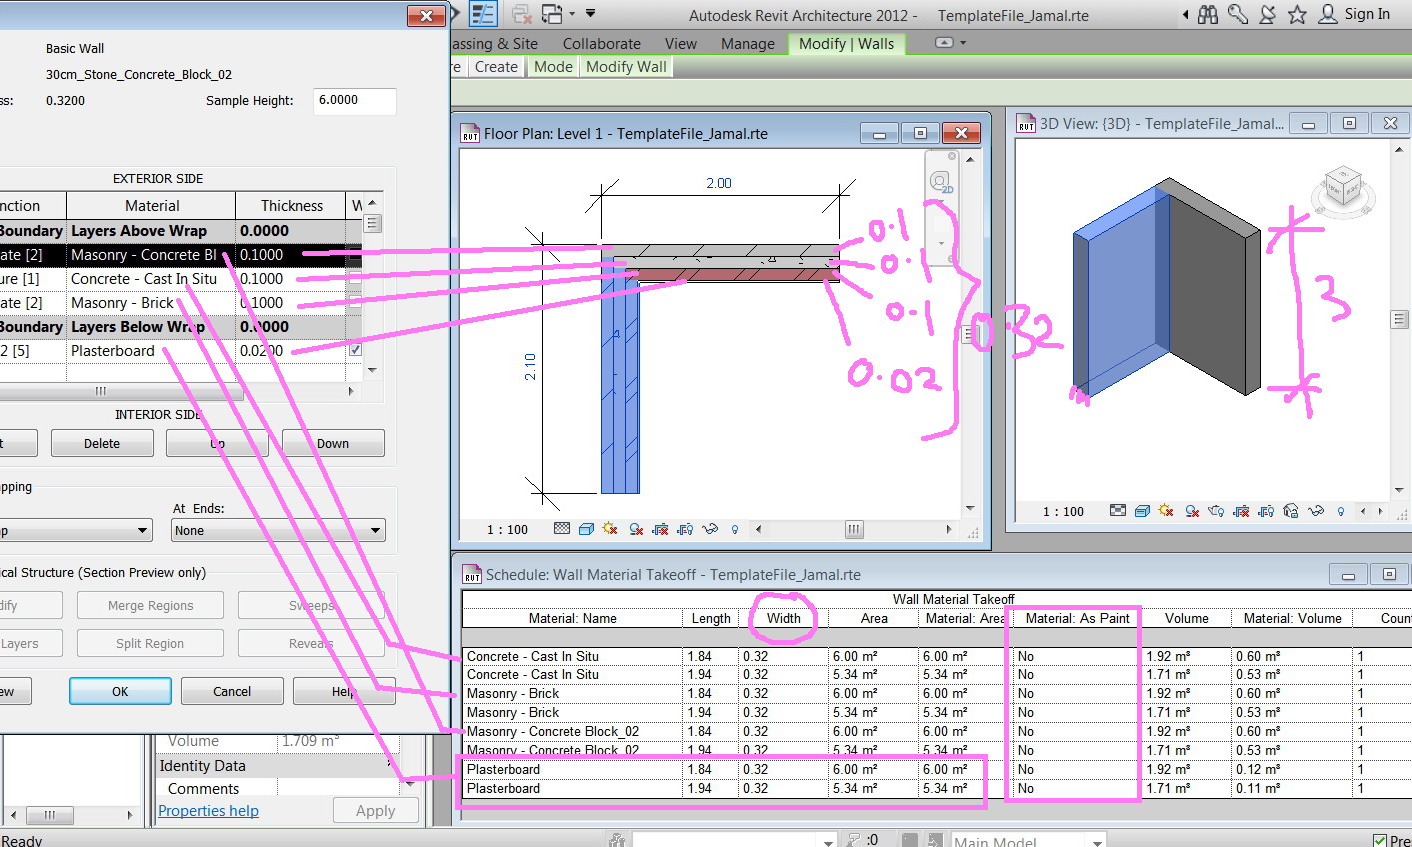
Task: Click the Width column header in schedule
Action: [783, 618]
